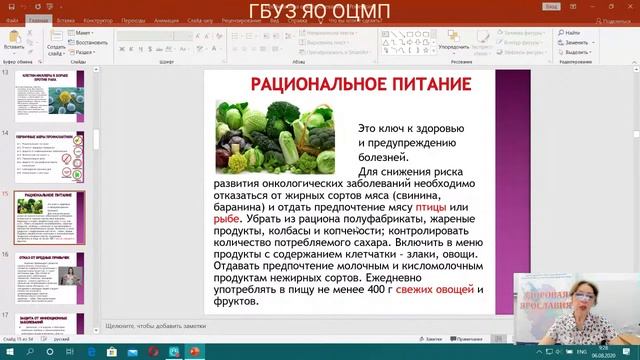This screenshot has width=640, height=360.
Task: Click the Clear Formatting eraser icon
Action: (219, 36)
